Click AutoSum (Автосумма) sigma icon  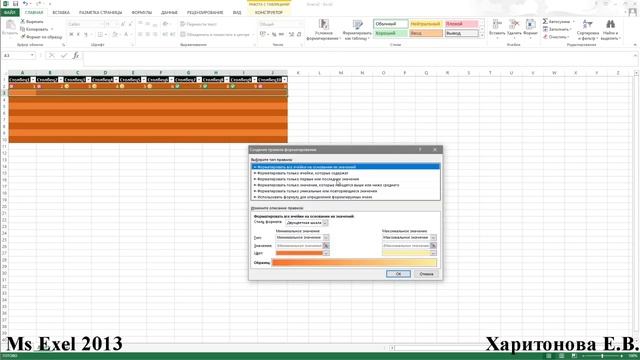(545, 21)
